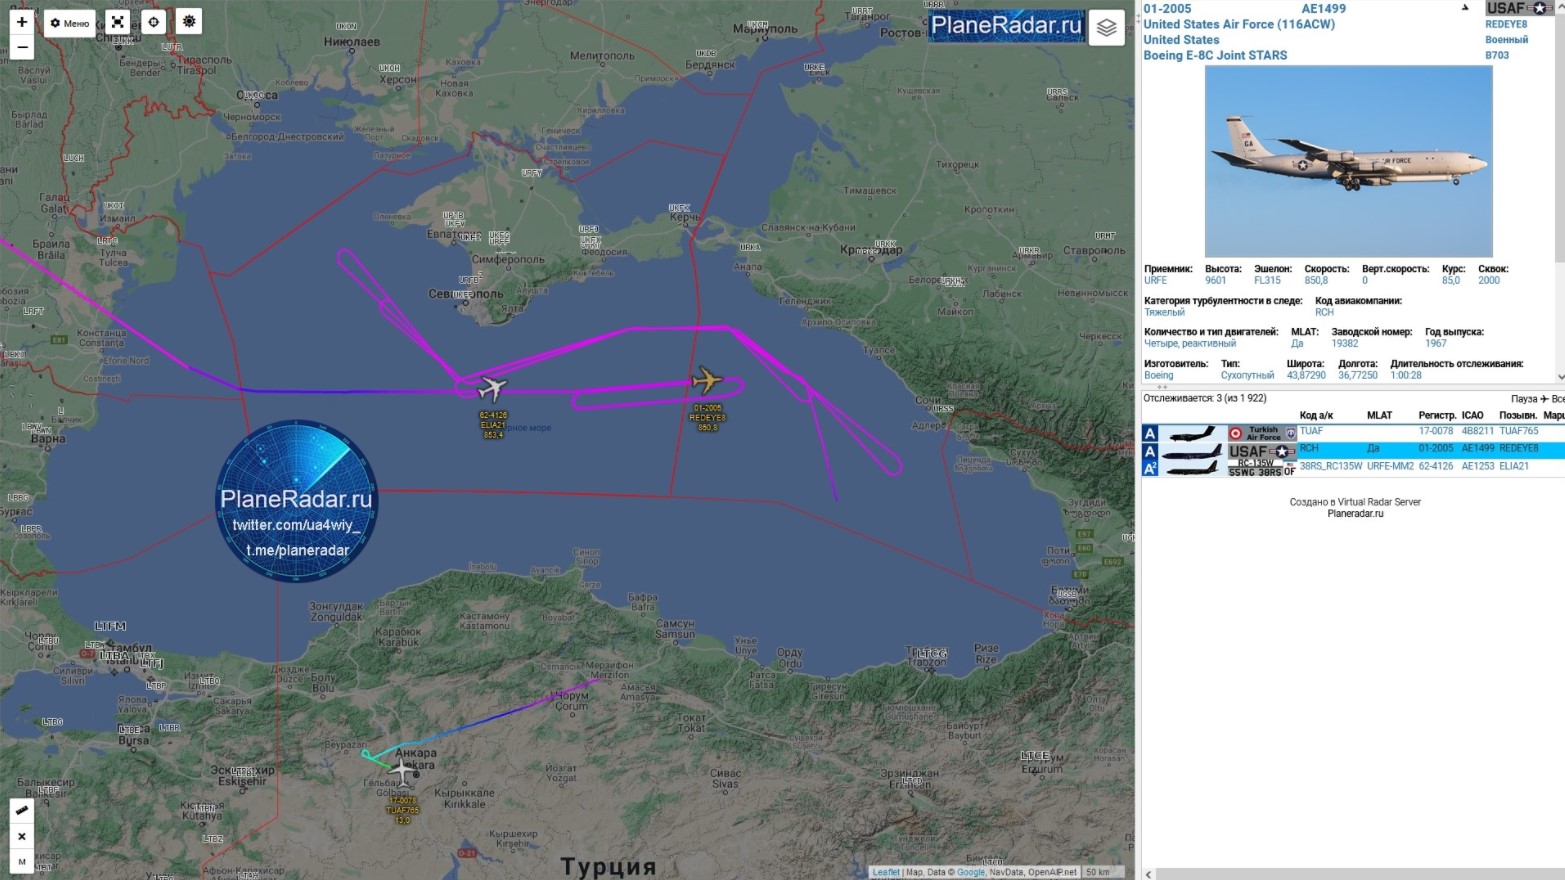Open the Google map data link
The image size is (1565, 880).
click(971, 872)
